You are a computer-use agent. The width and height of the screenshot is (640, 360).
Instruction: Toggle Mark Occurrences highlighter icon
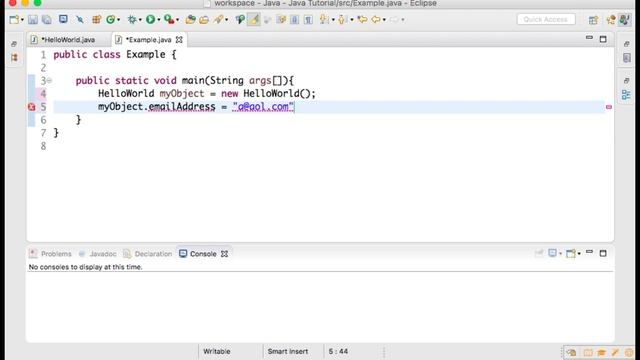[253, 19]
